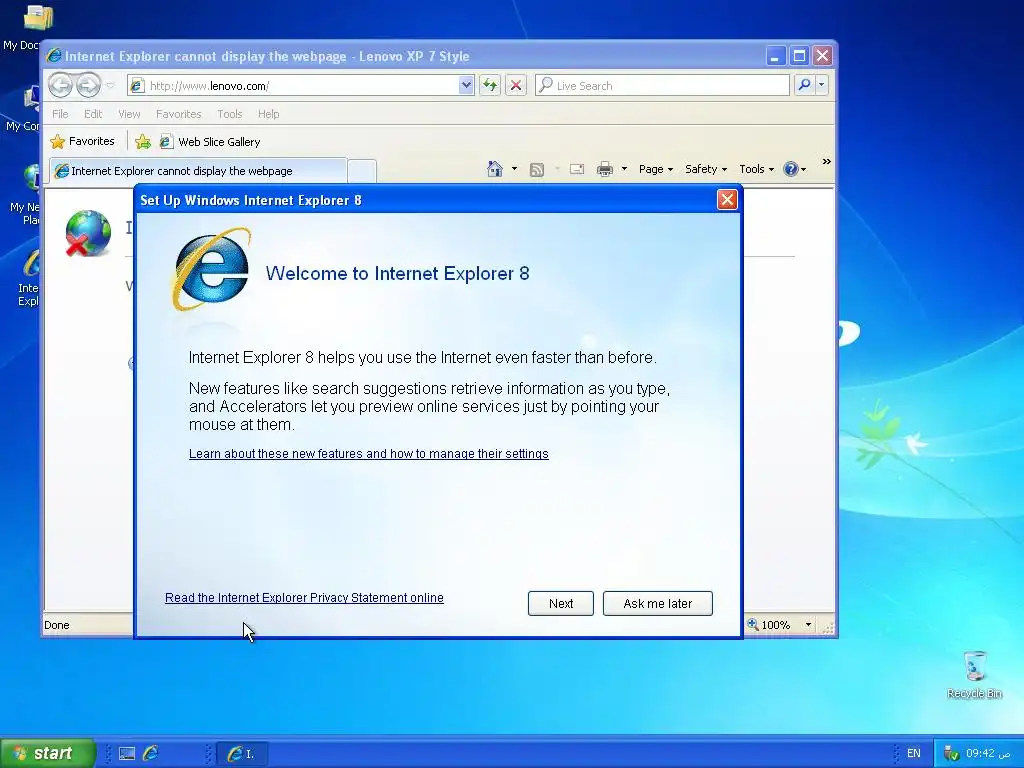Viewport: 1024px width, 768px height.
Task: Click the Next button in setup dialog
Action: pyautogui.click(x=560, y=603)
